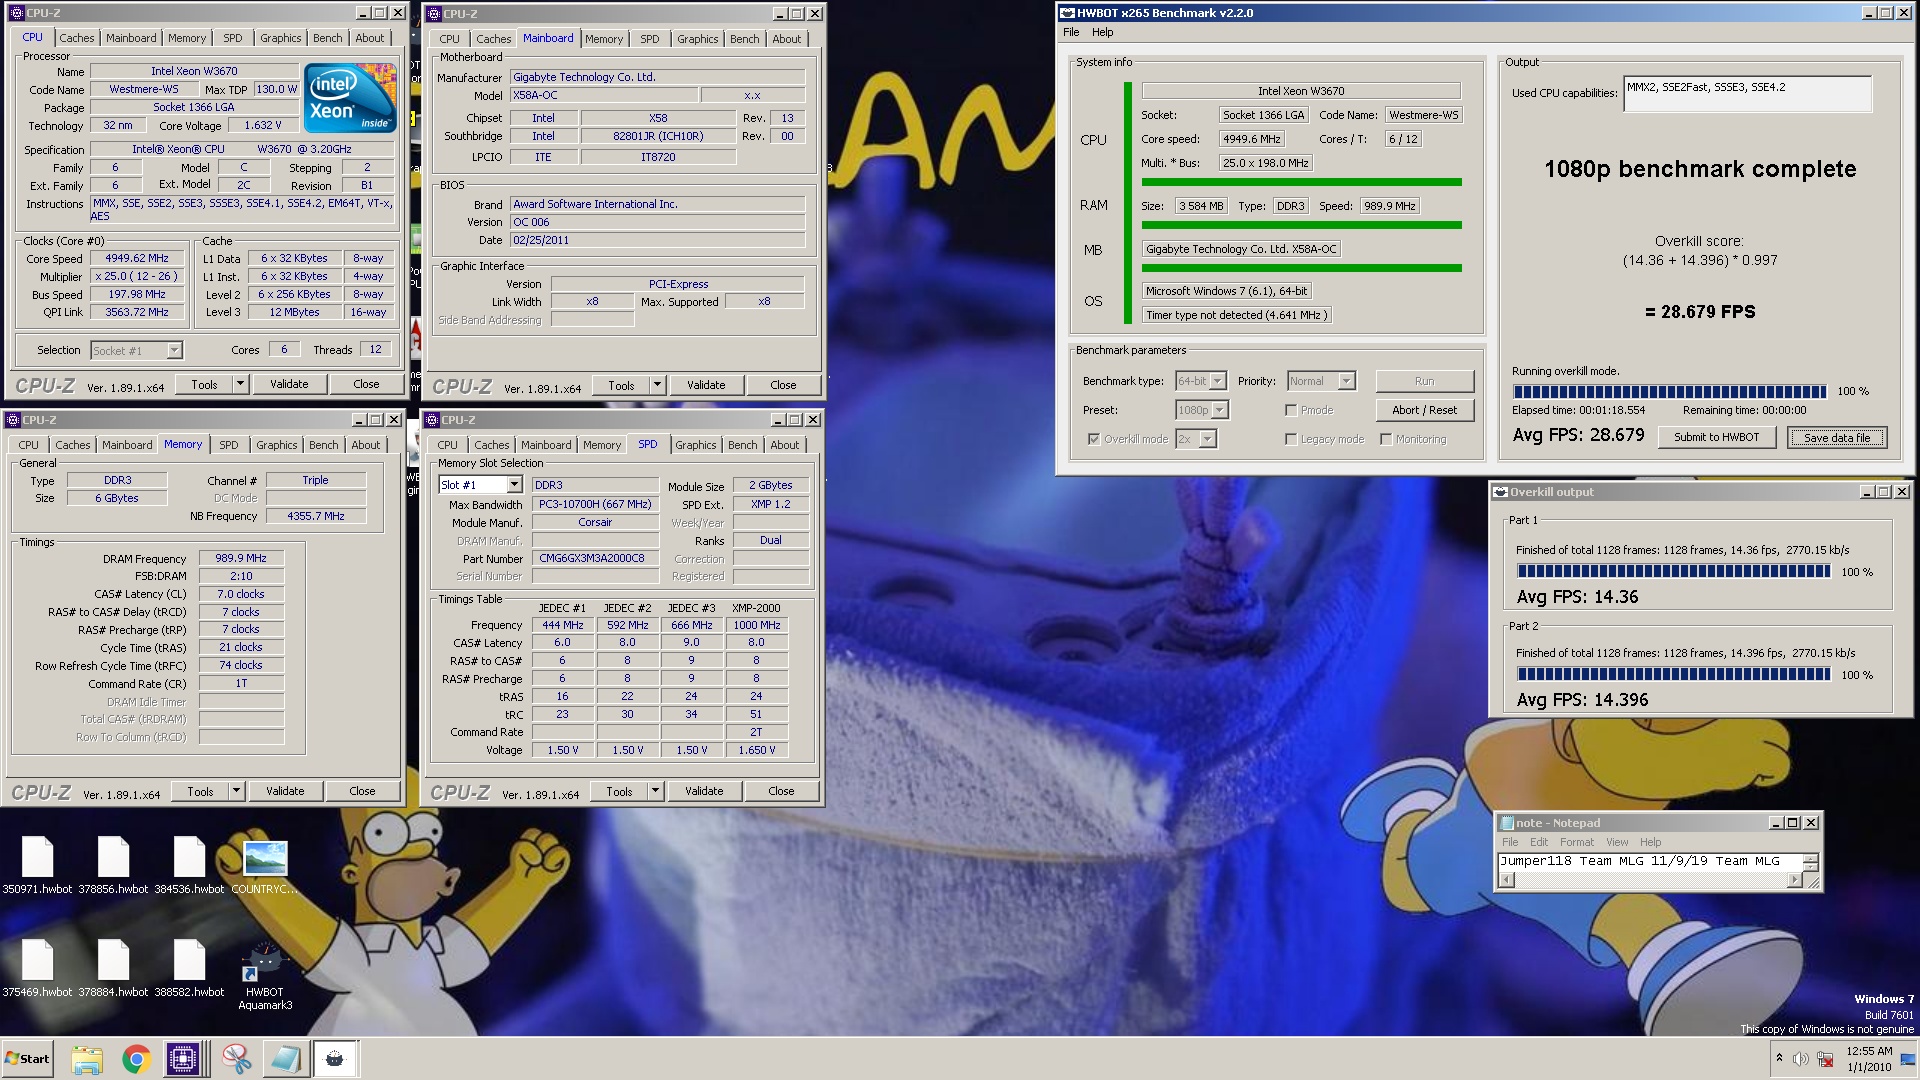Screen dimensions: 1920x1080
Task: Click Overkill output window title icon
Action: click(x=1500, y=492)
